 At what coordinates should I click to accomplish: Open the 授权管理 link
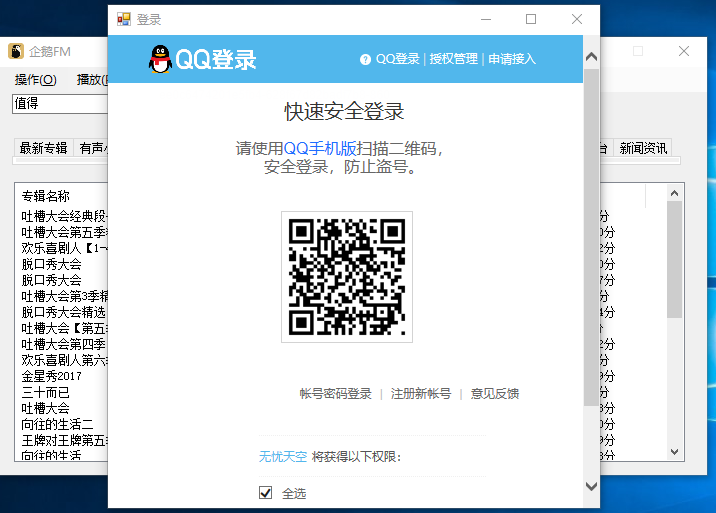pyautogui.click(x=453, y=59)
